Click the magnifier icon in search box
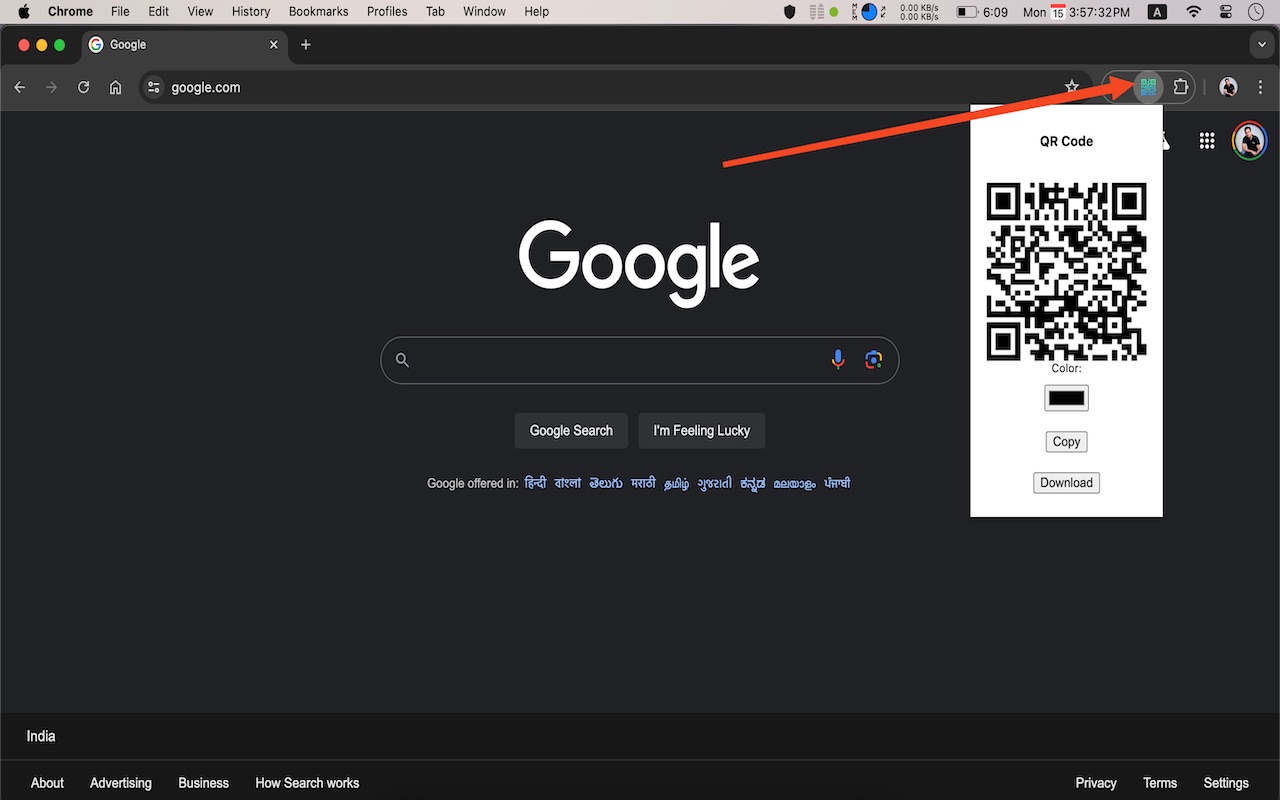The width and height of the screenshot is (1280, 800). (402, 360)
